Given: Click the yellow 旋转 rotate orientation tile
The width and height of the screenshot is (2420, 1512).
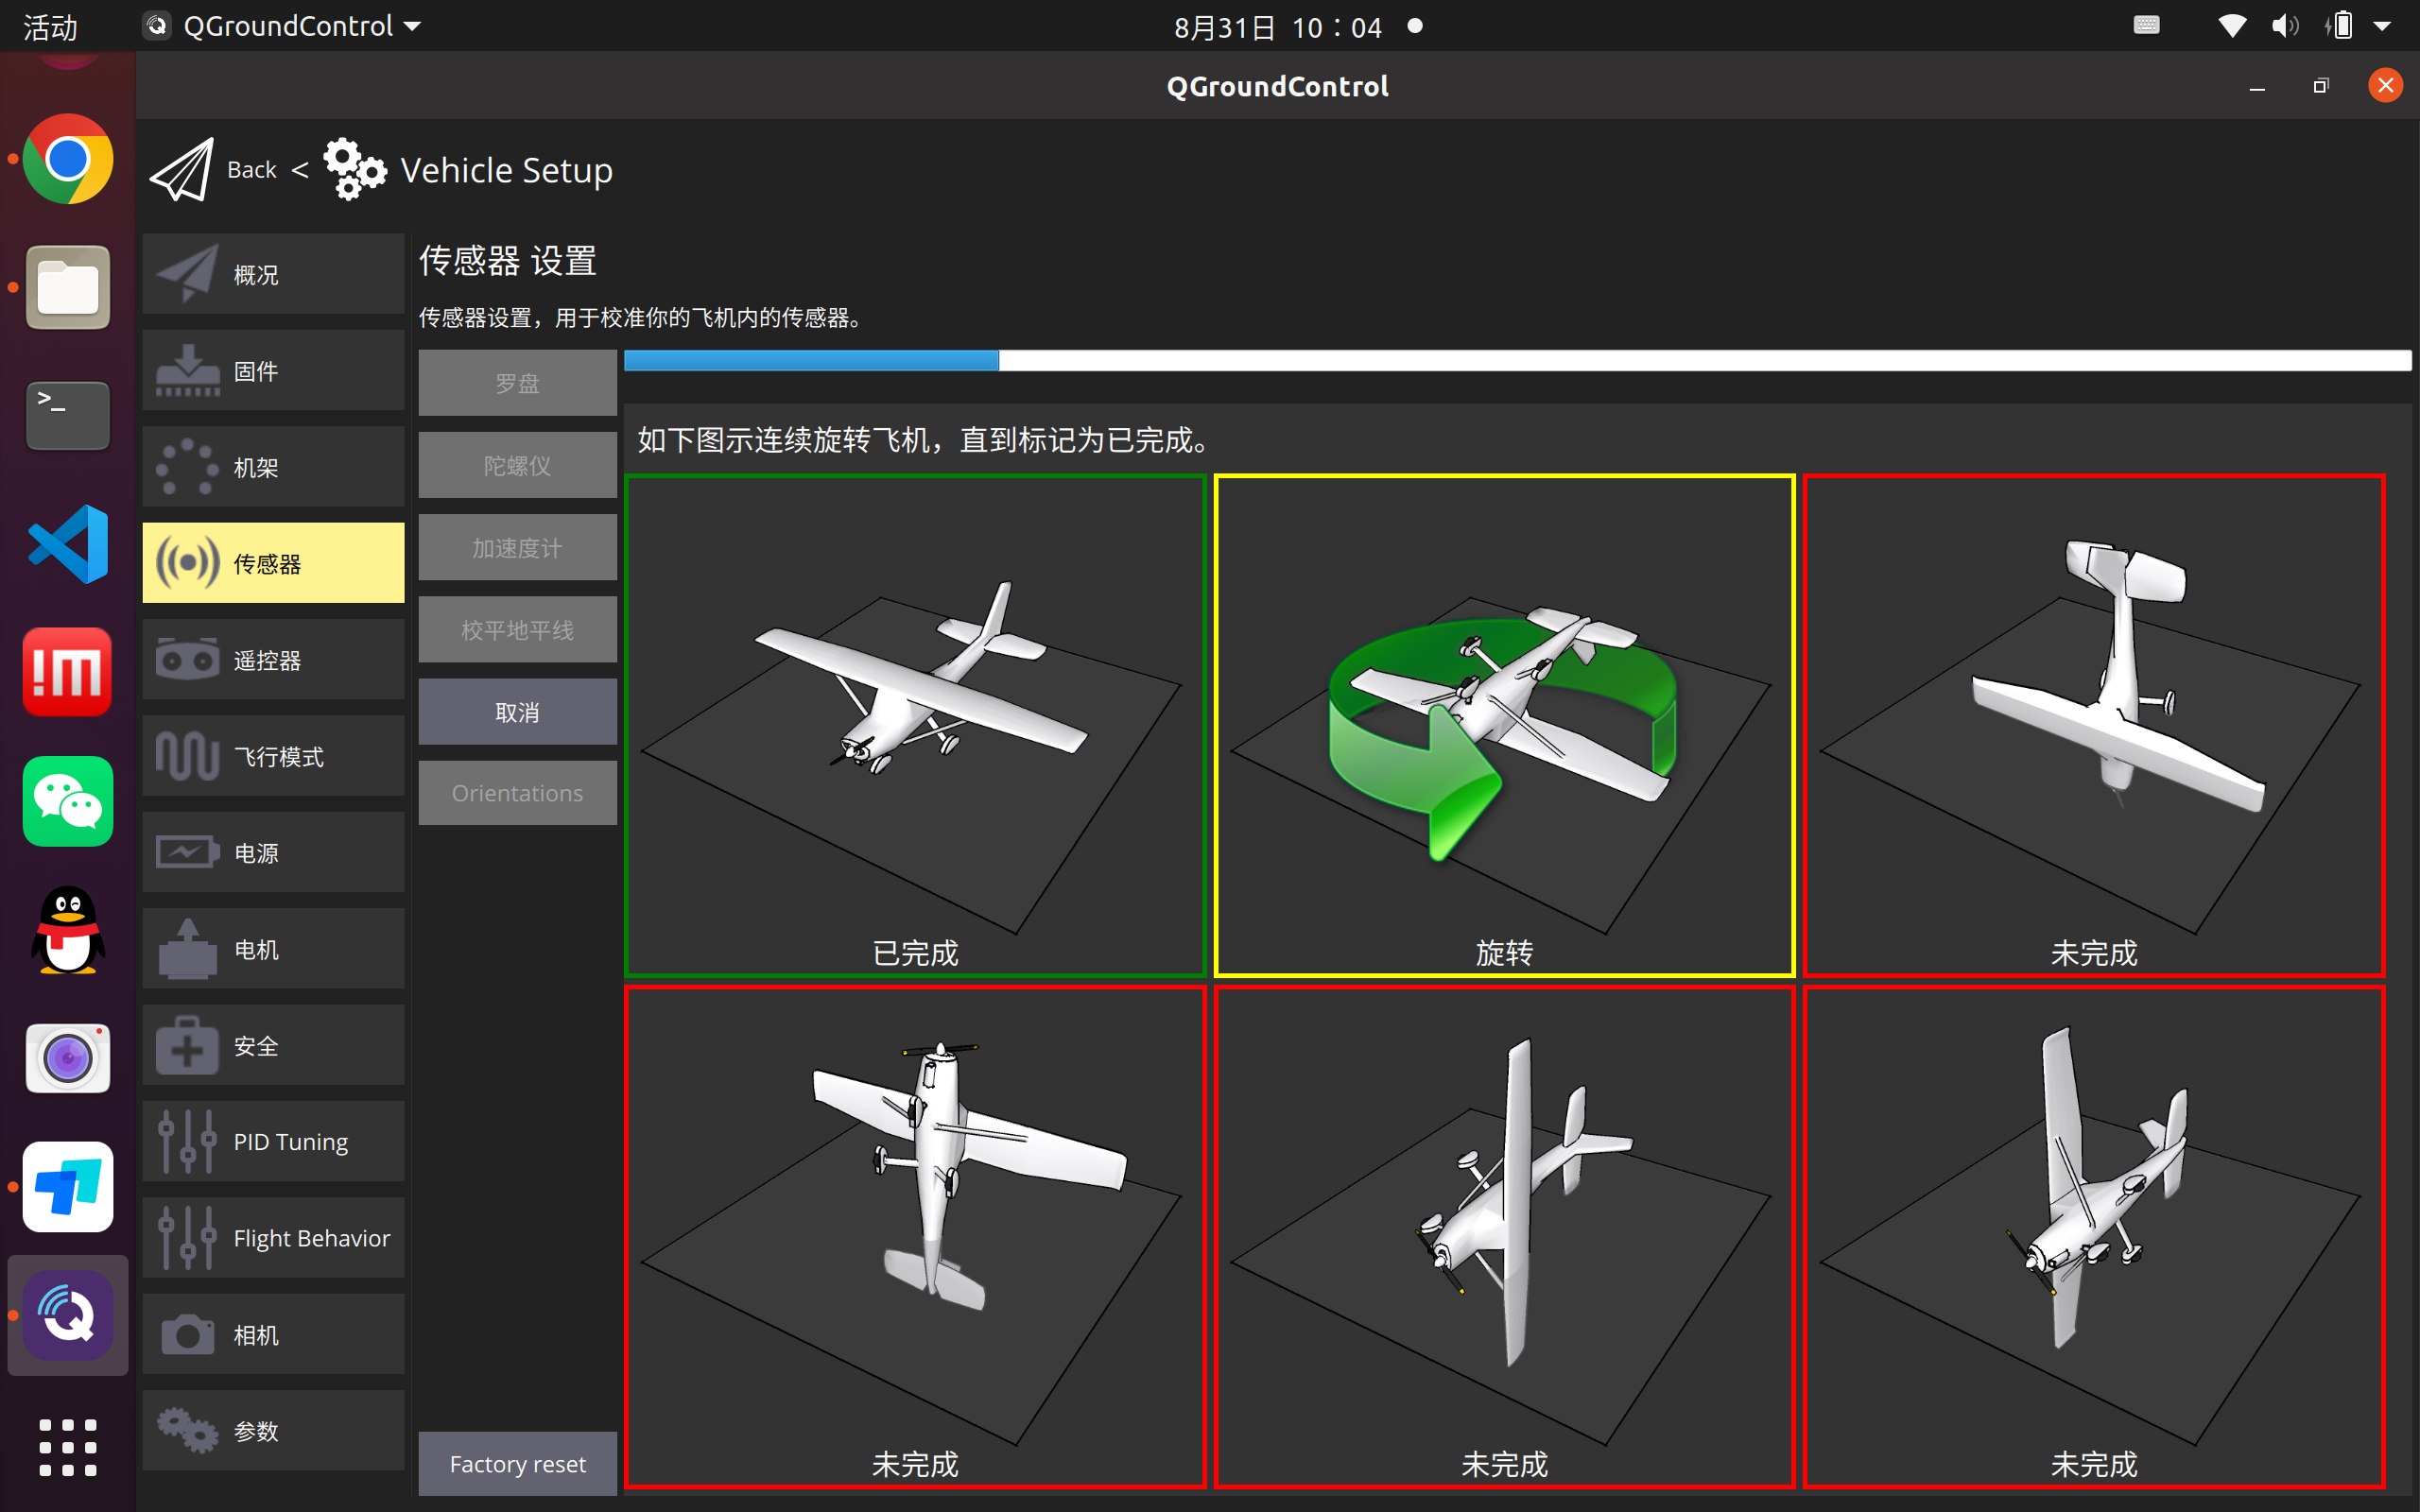Looking at the screenshot, I should click(1504, 725).
